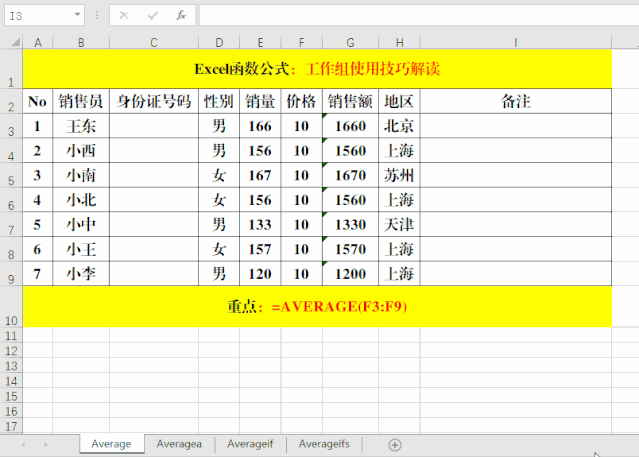The width and height of the screenshot is (639, 457).
Task: Click the formula bar resize dots handle
Action: coord(97,16)
